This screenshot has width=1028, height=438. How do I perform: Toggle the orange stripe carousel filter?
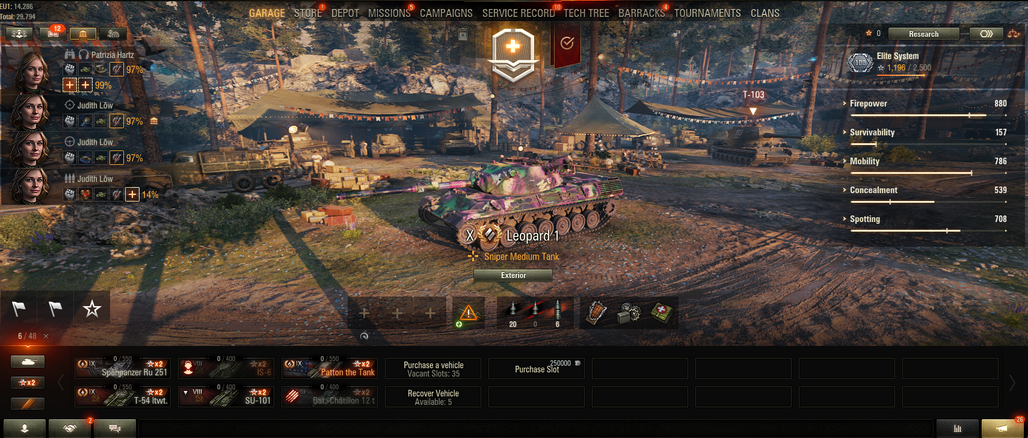pyautogui.click(x=28, y=403)
